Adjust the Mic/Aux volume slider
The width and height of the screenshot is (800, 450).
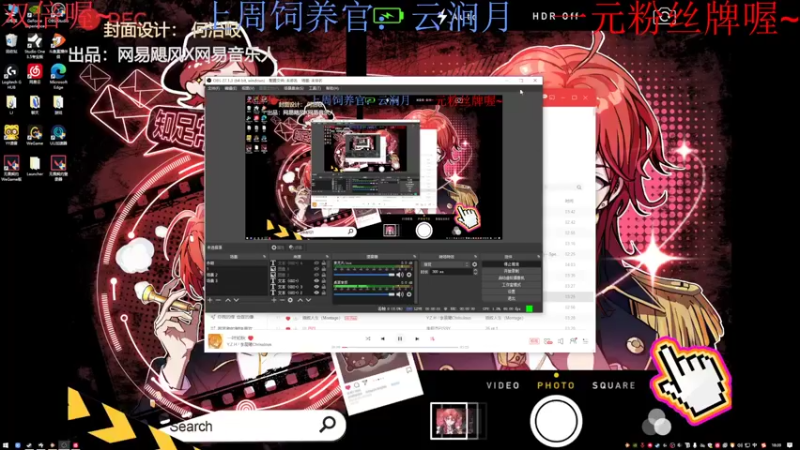(364, 274)
